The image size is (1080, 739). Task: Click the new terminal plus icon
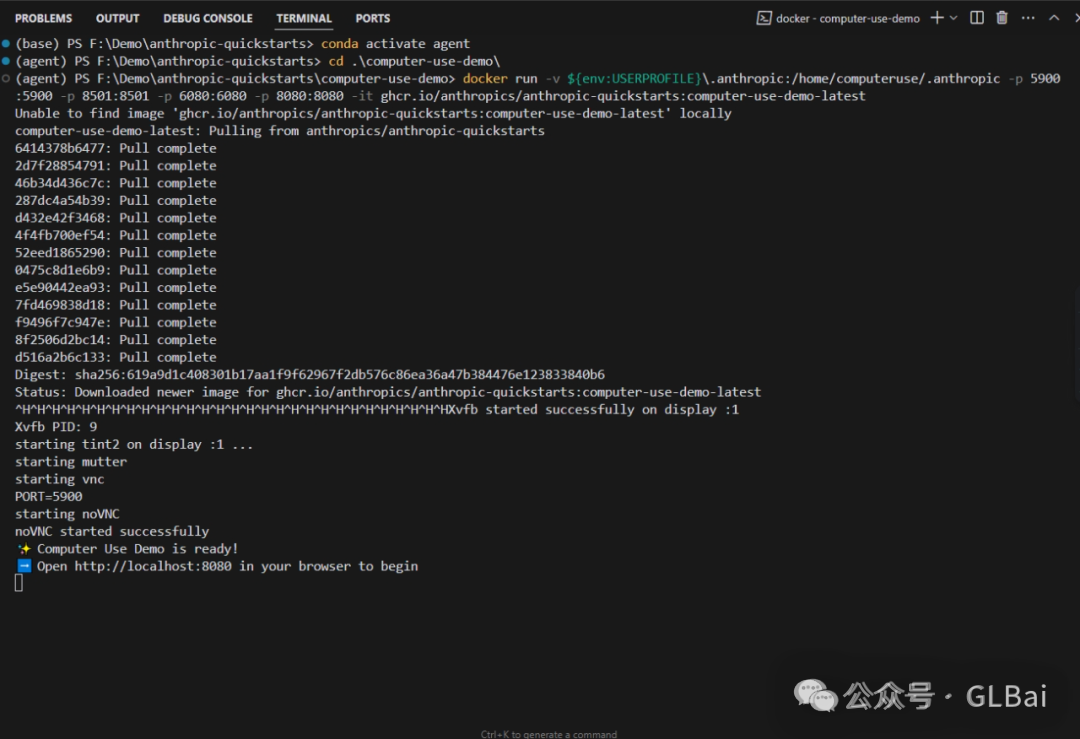tap(937, 18)
